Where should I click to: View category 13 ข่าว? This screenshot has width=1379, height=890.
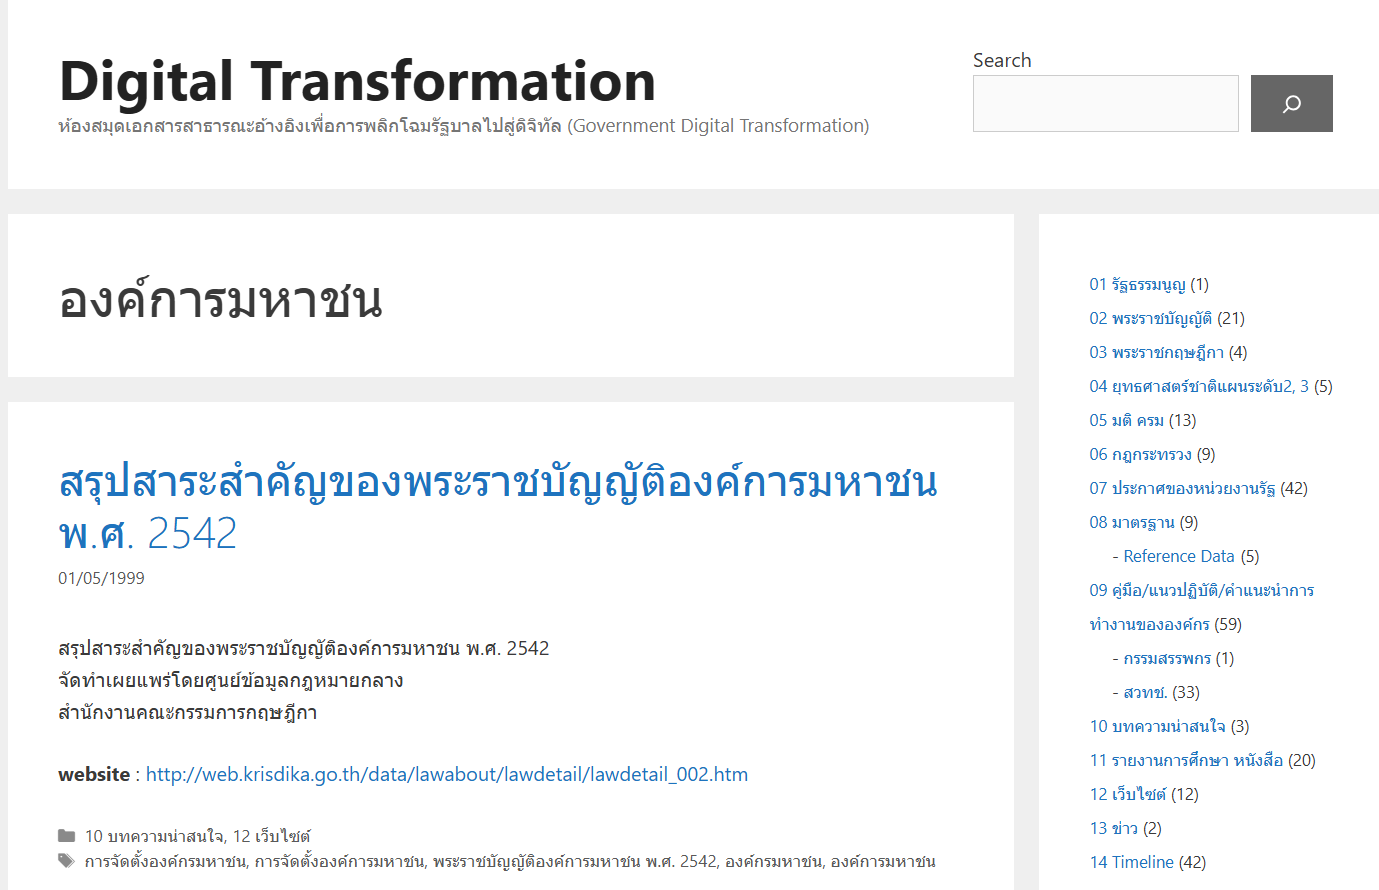click(1113, 829)
